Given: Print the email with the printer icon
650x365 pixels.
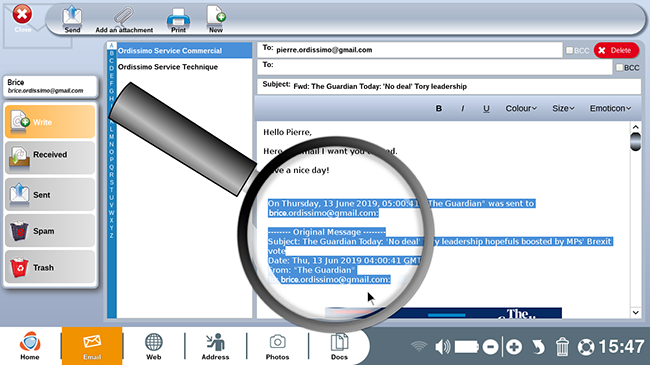Looking at the screenshot, I should pos(178,19).
